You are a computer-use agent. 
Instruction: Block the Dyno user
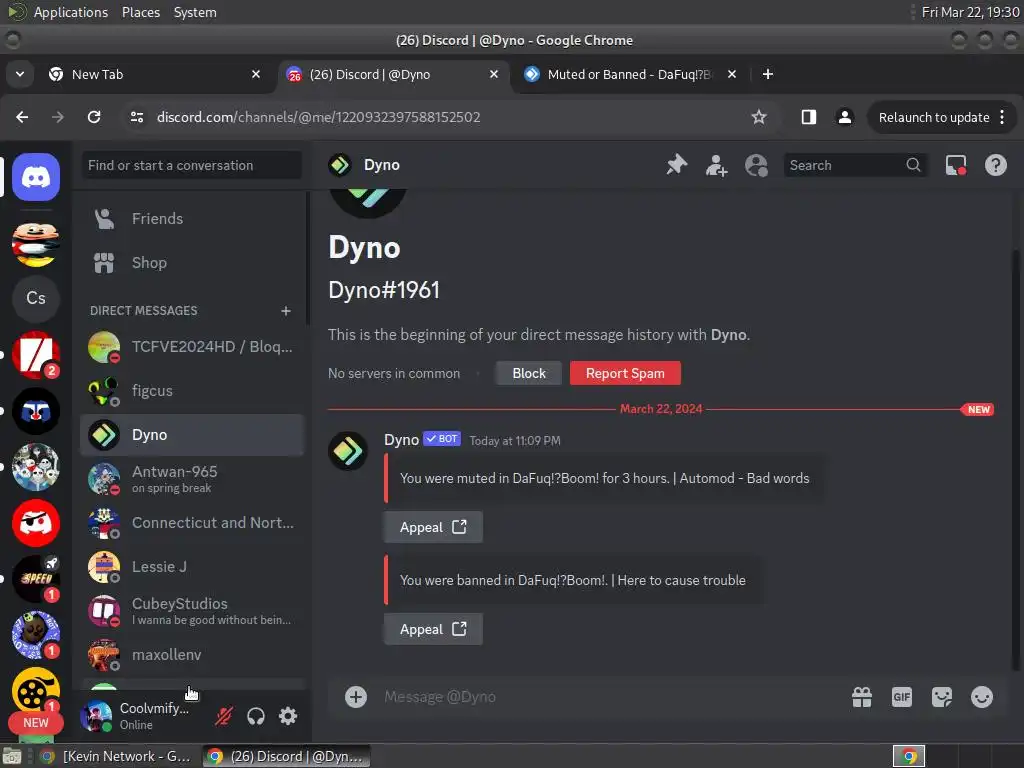coord(529,373)
